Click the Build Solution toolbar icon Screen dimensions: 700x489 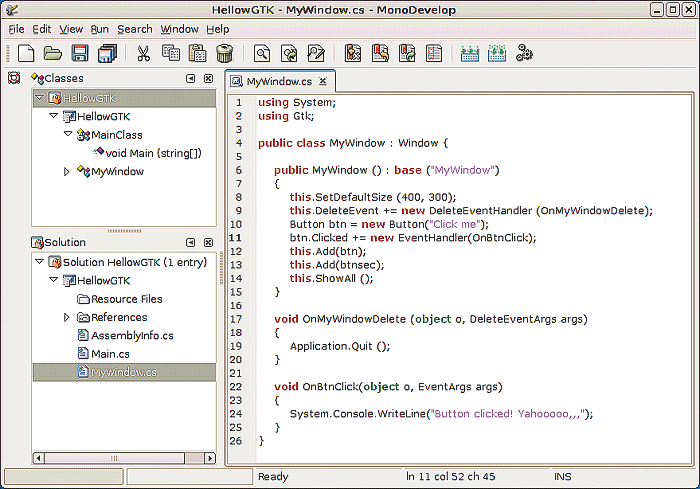point(497,54)
